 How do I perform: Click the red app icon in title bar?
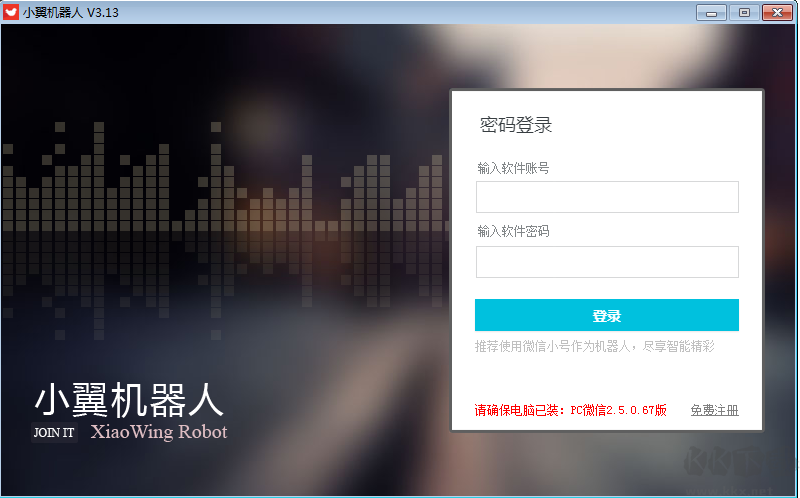tap(10, 12)
